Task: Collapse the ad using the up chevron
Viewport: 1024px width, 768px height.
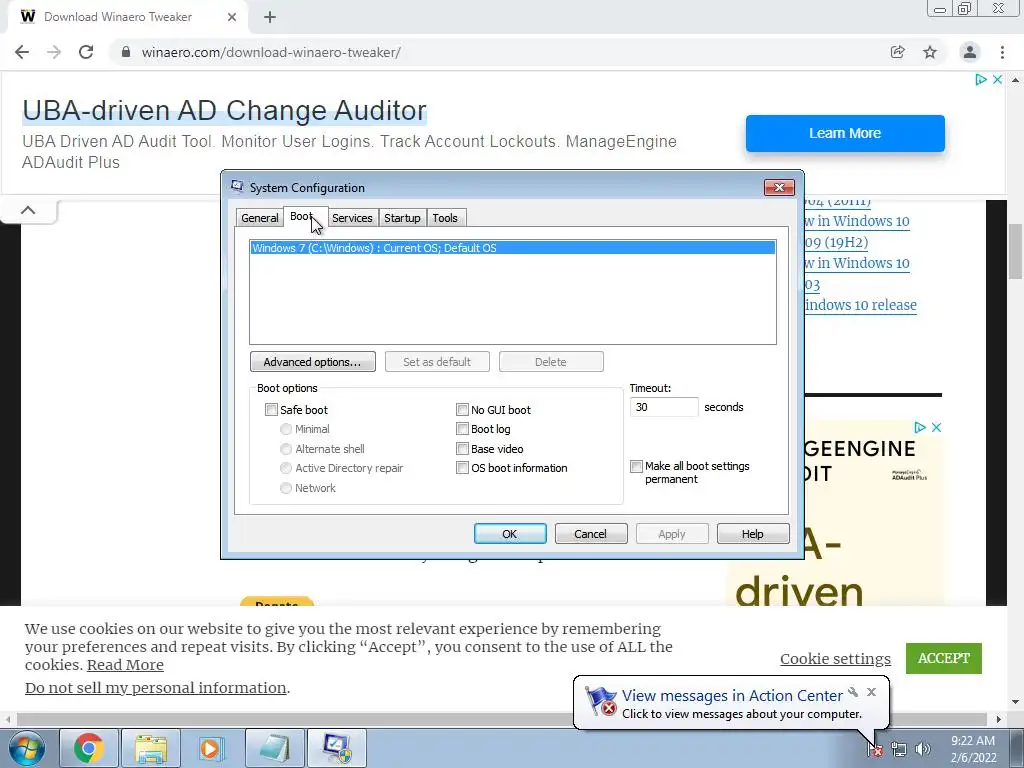Action: pos(28,210)
